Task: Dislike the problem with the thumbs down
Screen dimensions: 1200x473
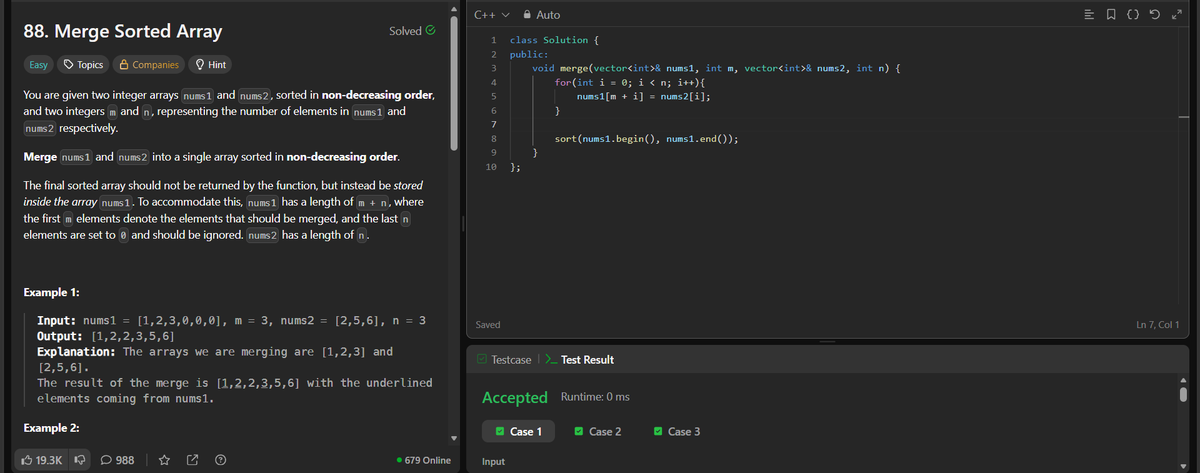Action: point(81,460)
